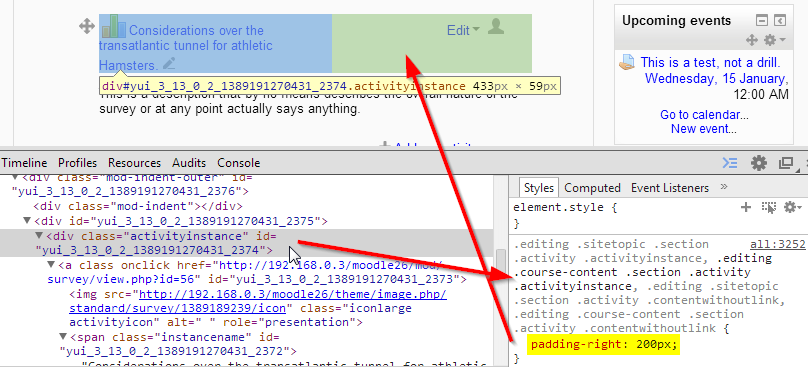The width and height of the screenshot is (808, 367).
Task: Click the survey description paragraph text
Action: coord(308,102)
